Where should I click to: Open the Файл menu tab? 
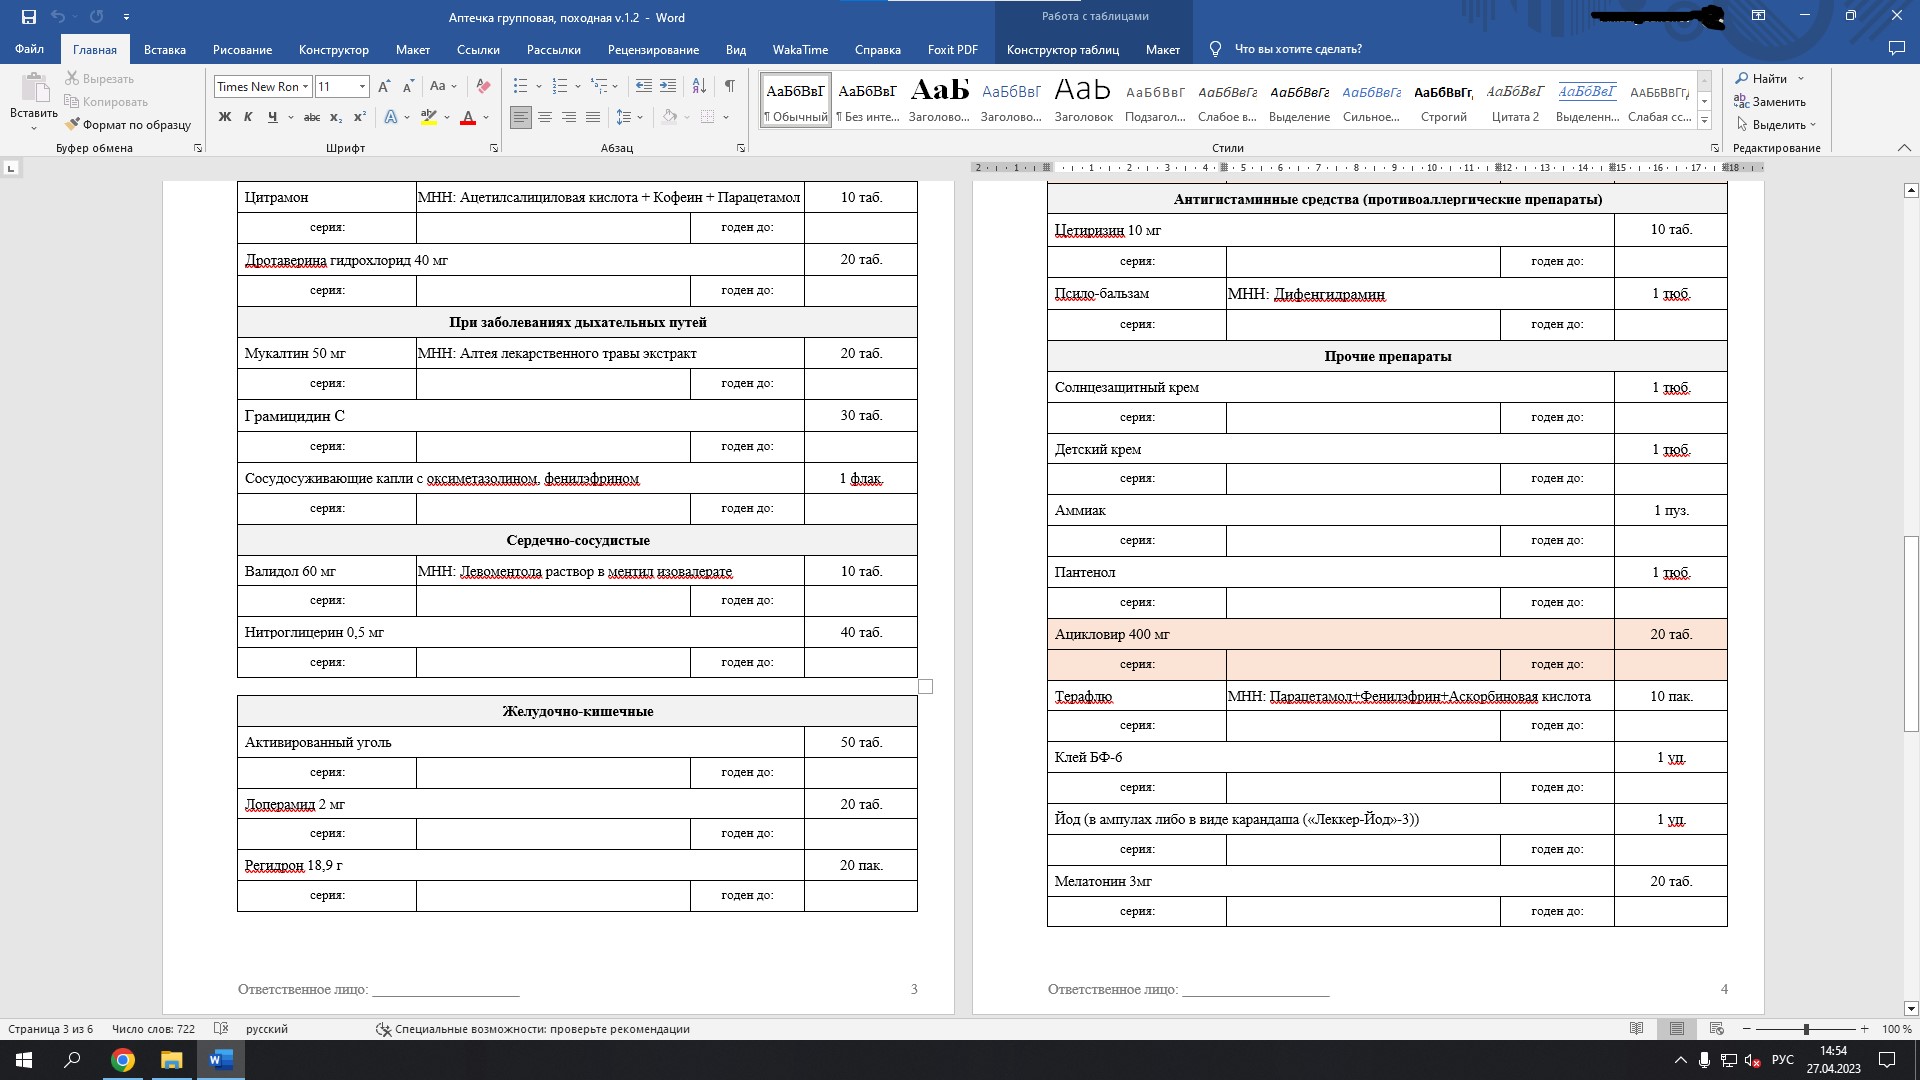coord(29,49)
